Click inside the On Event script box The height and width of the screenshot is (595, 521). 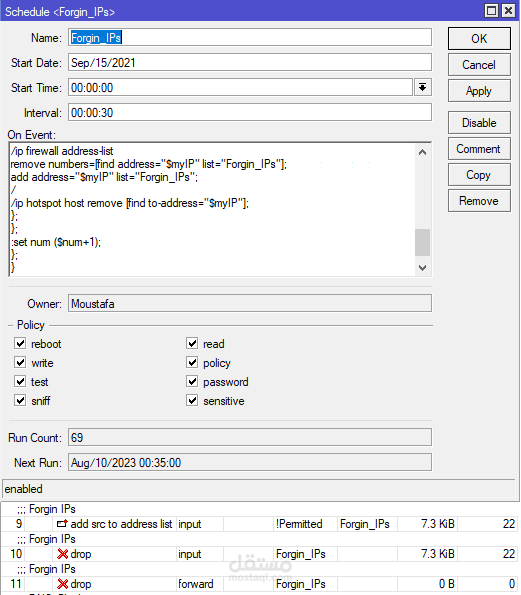[x=212, y=209]
